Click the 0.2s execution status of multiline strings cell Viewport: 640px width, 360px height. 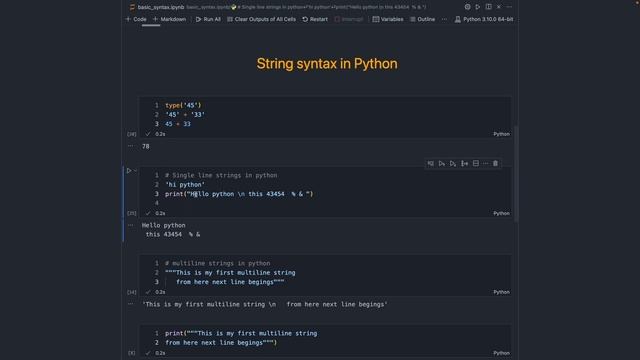(160, 292)
